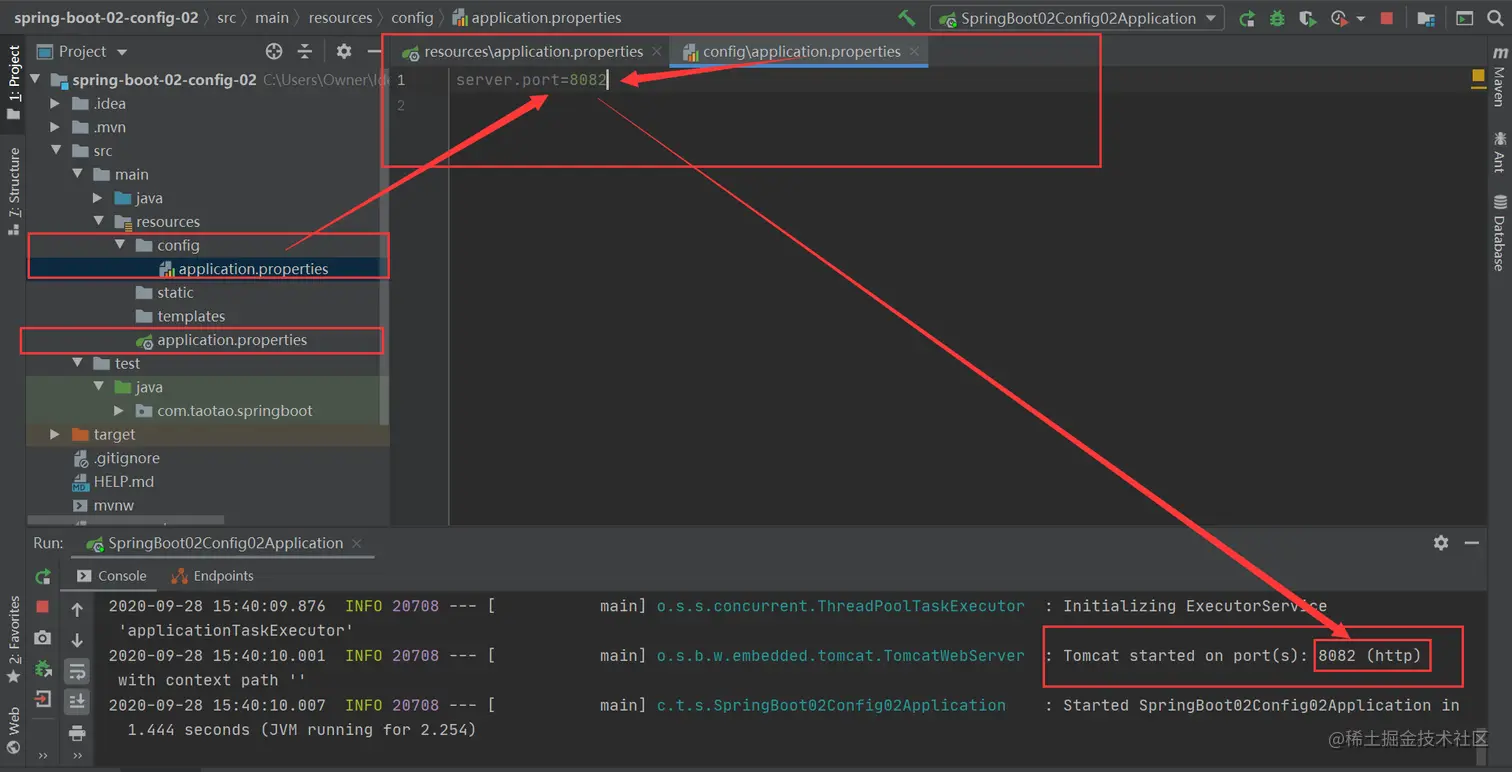Select the .gitignore file
The width and height of the screenshot is (1512, 772).
[x=116, y=458]
